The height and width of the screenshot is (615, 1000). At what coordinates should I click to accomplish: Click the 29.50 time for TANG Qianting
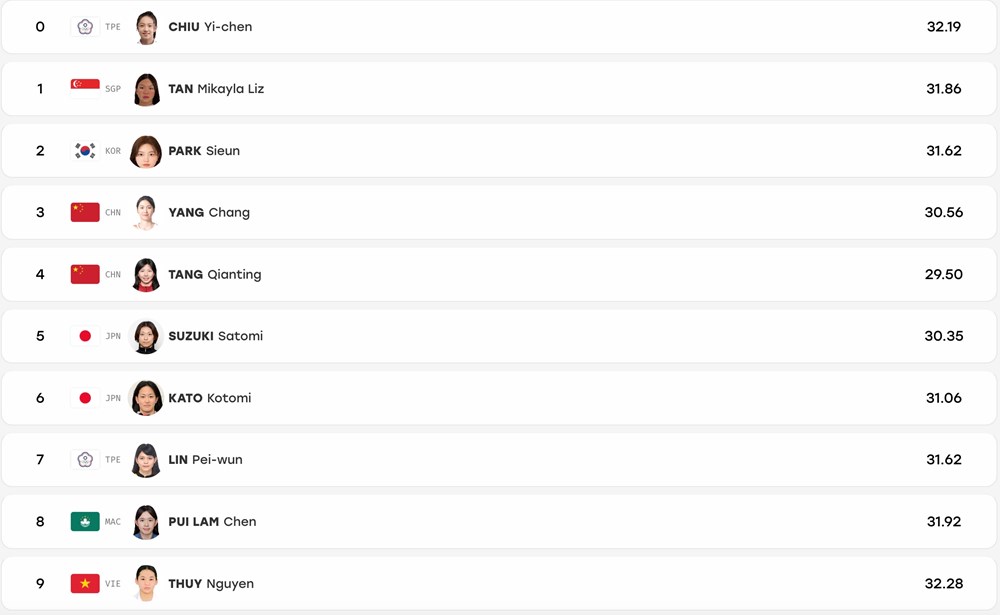pos(944,274)
